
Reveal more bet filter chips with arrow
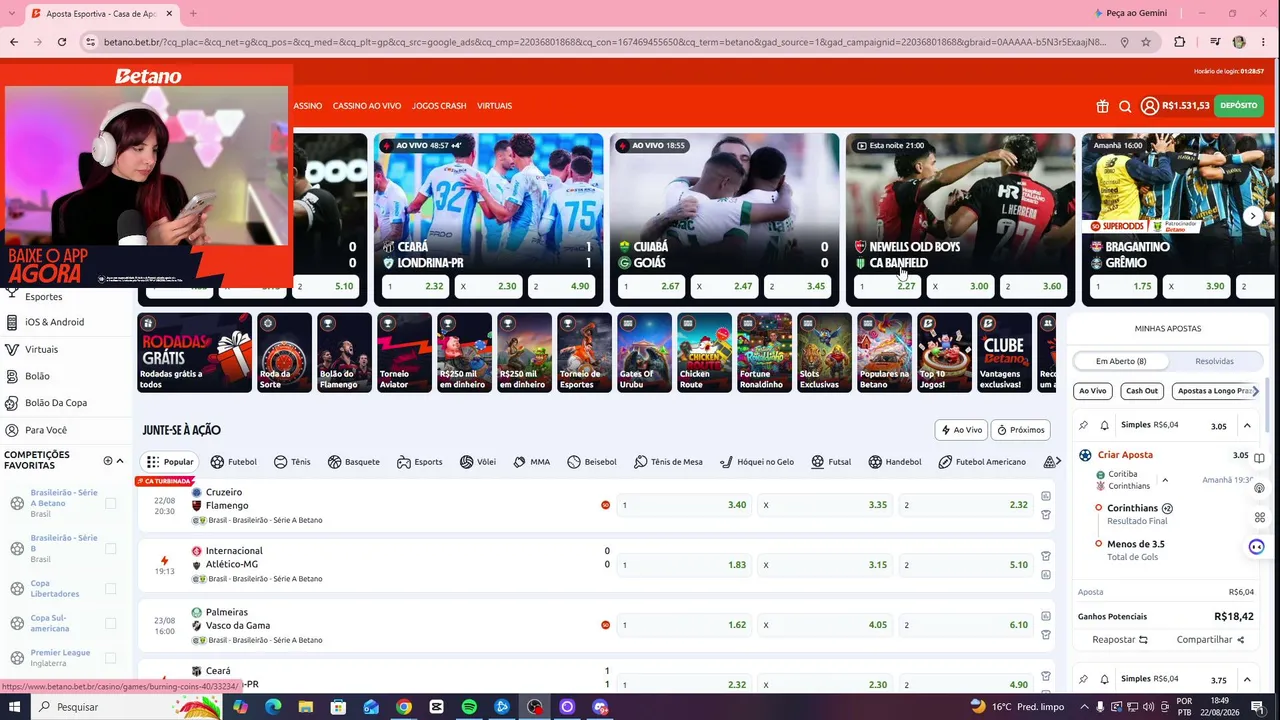[x=1256, y=391]
